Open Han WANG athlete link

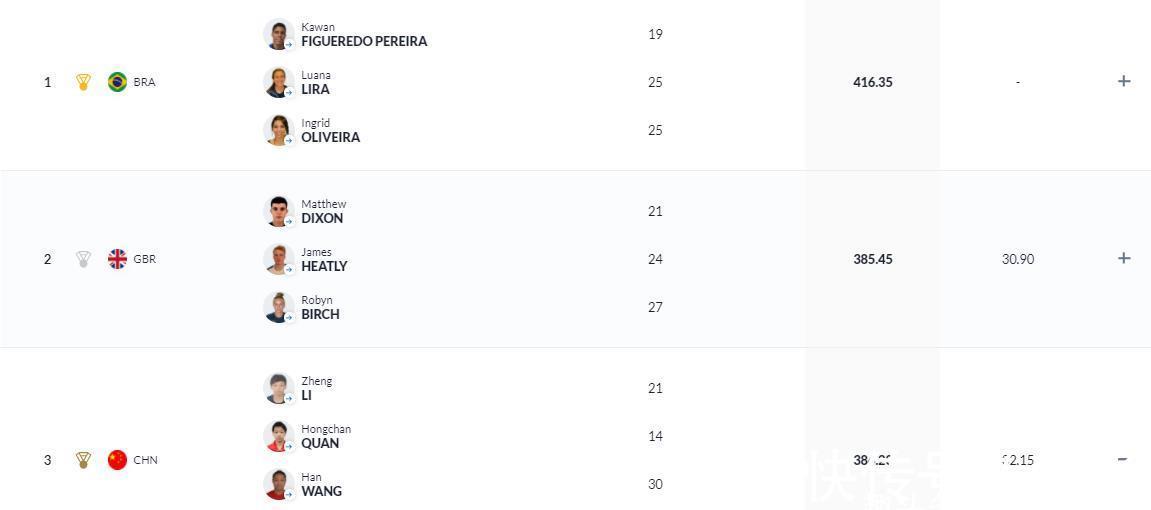click(322, 484)
